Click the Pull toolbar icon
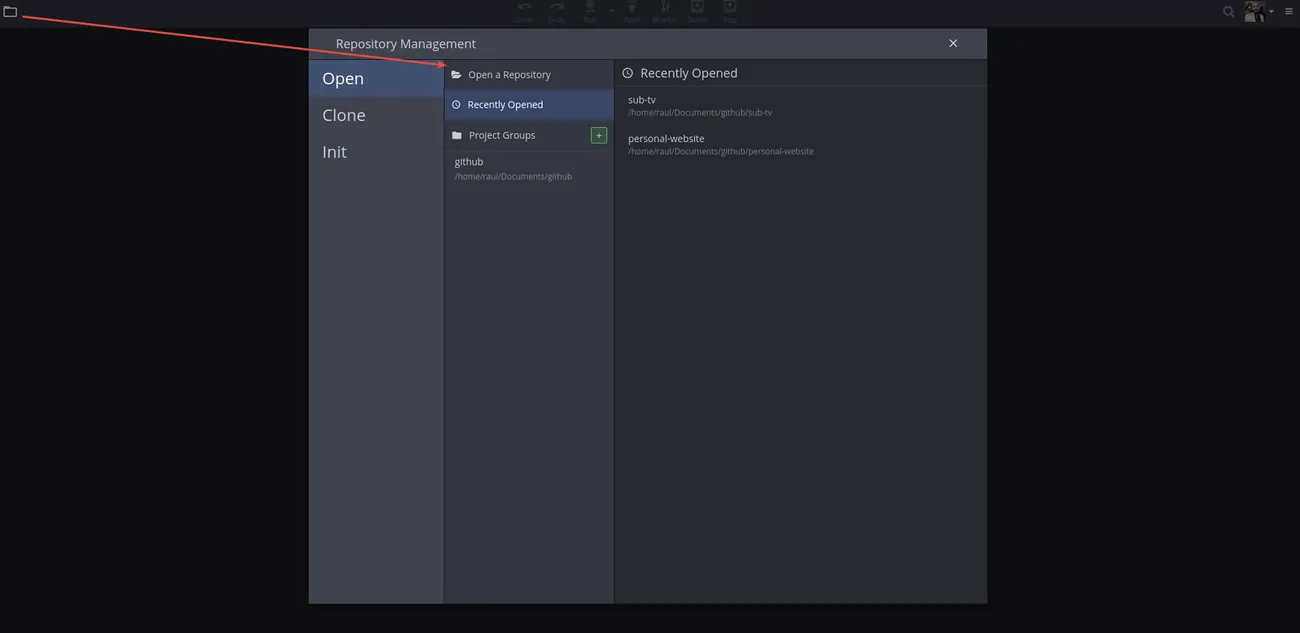The width and height of the screenshot is (1300, 633). (590, 8)
